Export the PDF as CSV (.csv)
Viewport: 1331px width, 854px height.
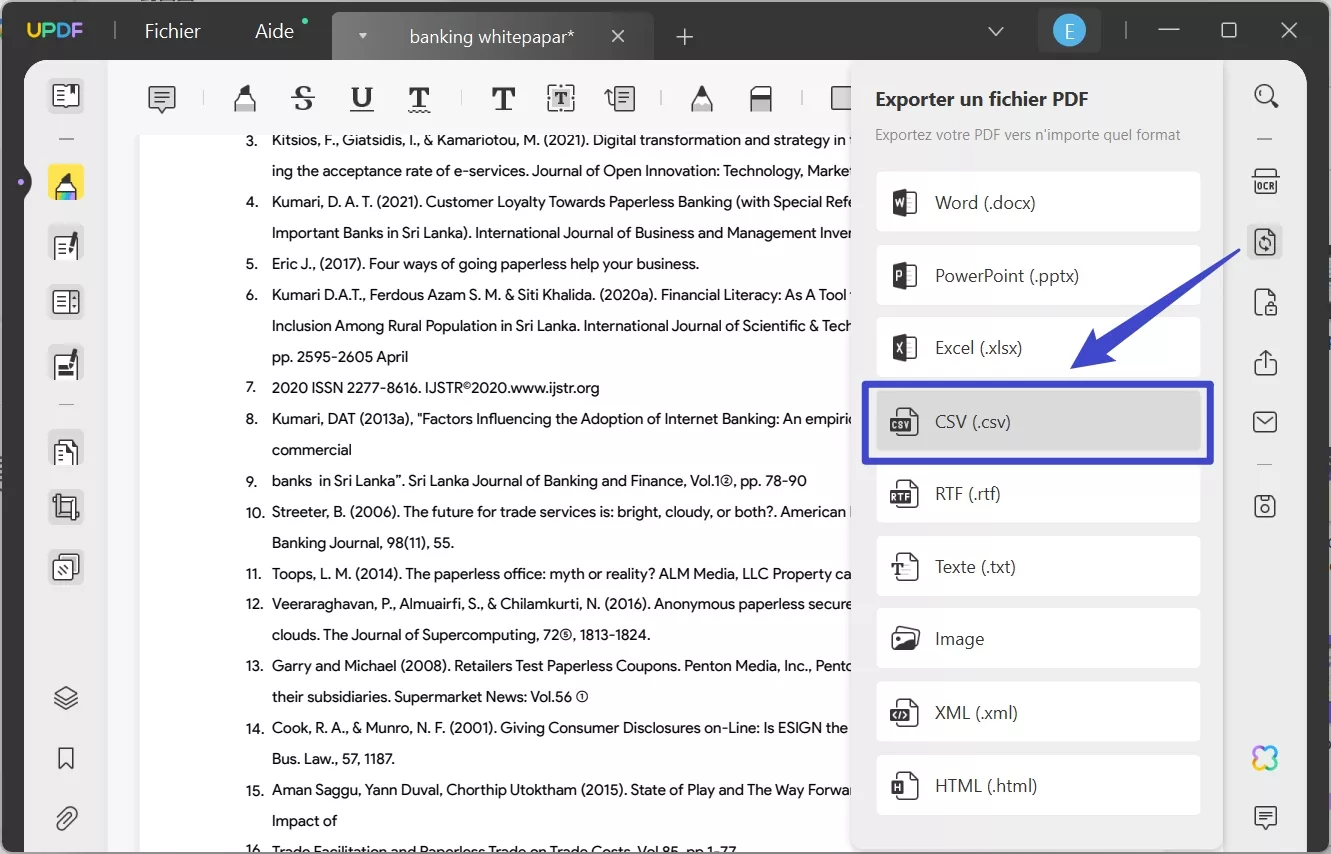1038,421
